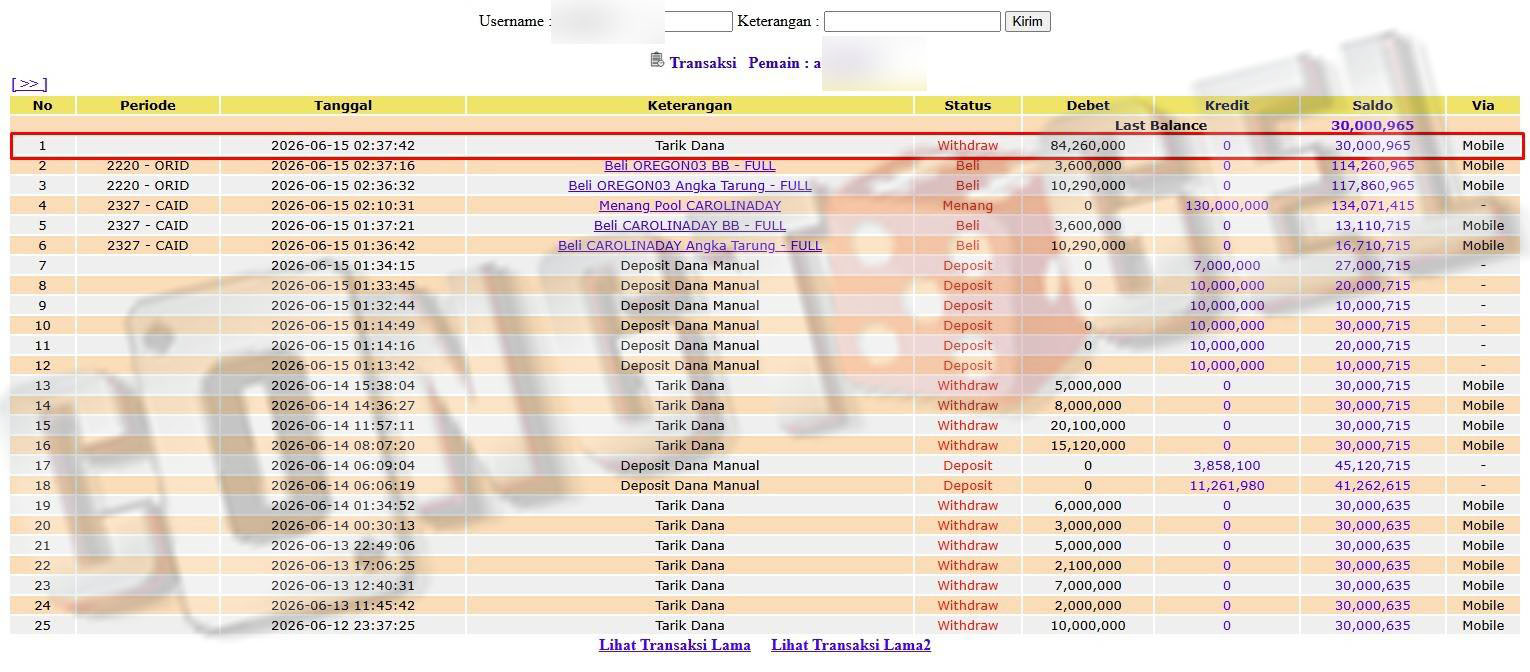Click the Keterangan column header
The height and width of the screenshot is (672, 1530).
[x=690, y=105]
